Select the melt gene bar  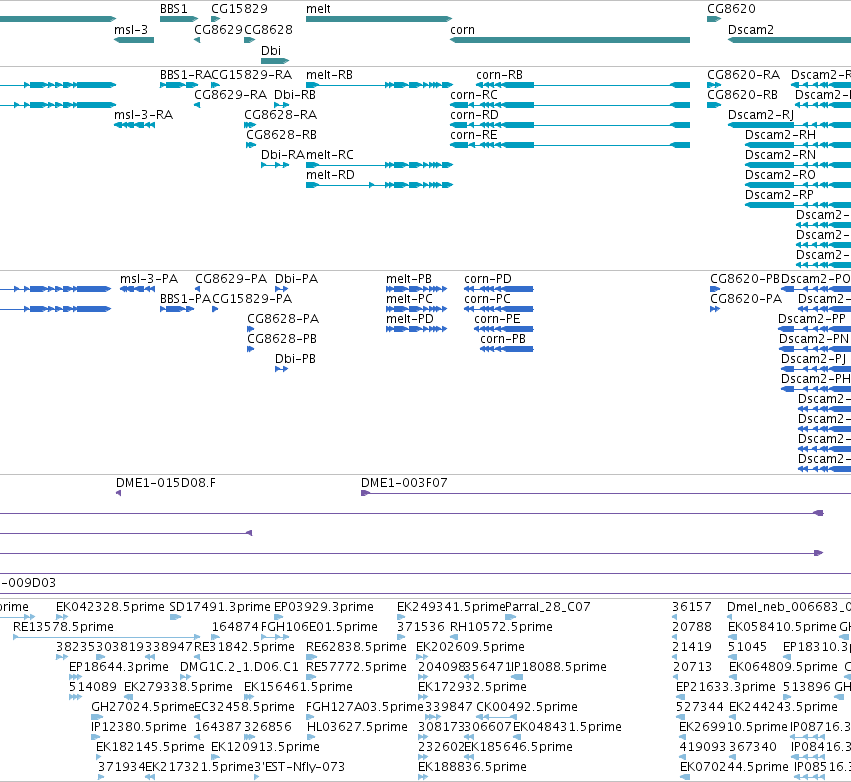pos(379,19)
